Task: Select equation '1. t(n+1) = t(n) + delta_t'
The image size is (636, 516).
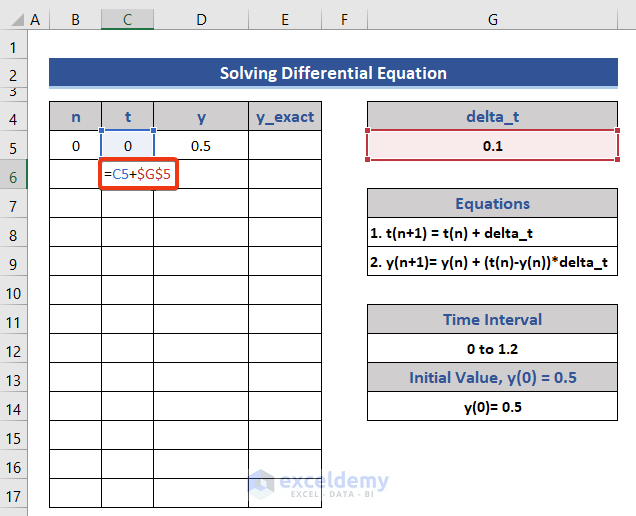Action: [x=492, y=233]
